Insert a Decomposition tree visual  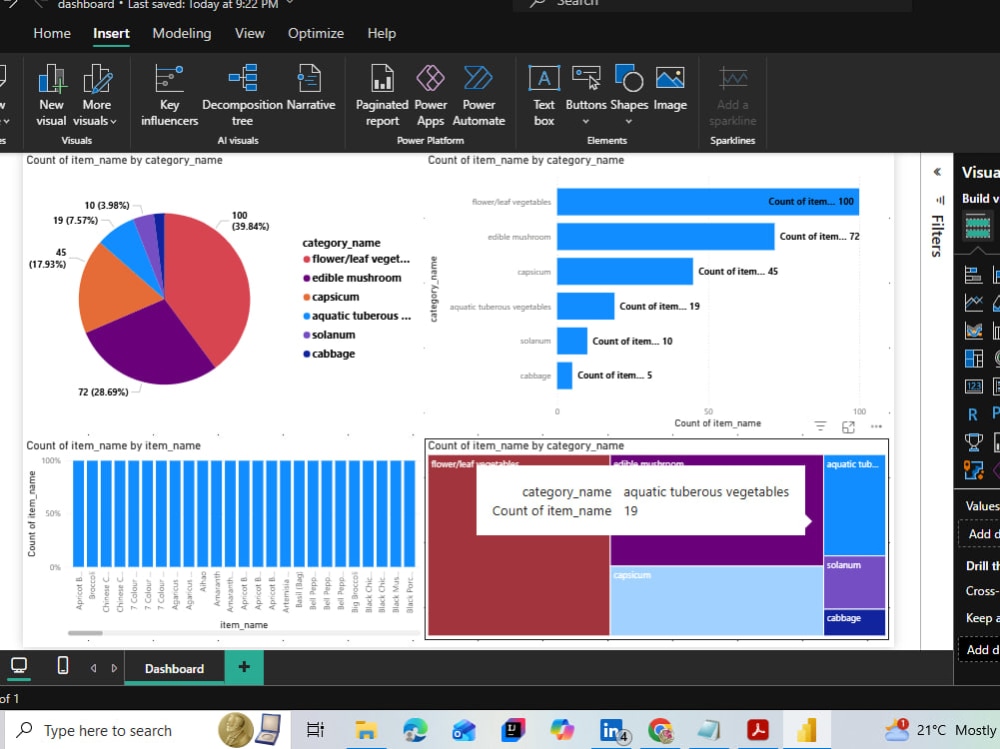tap(242, 96)
